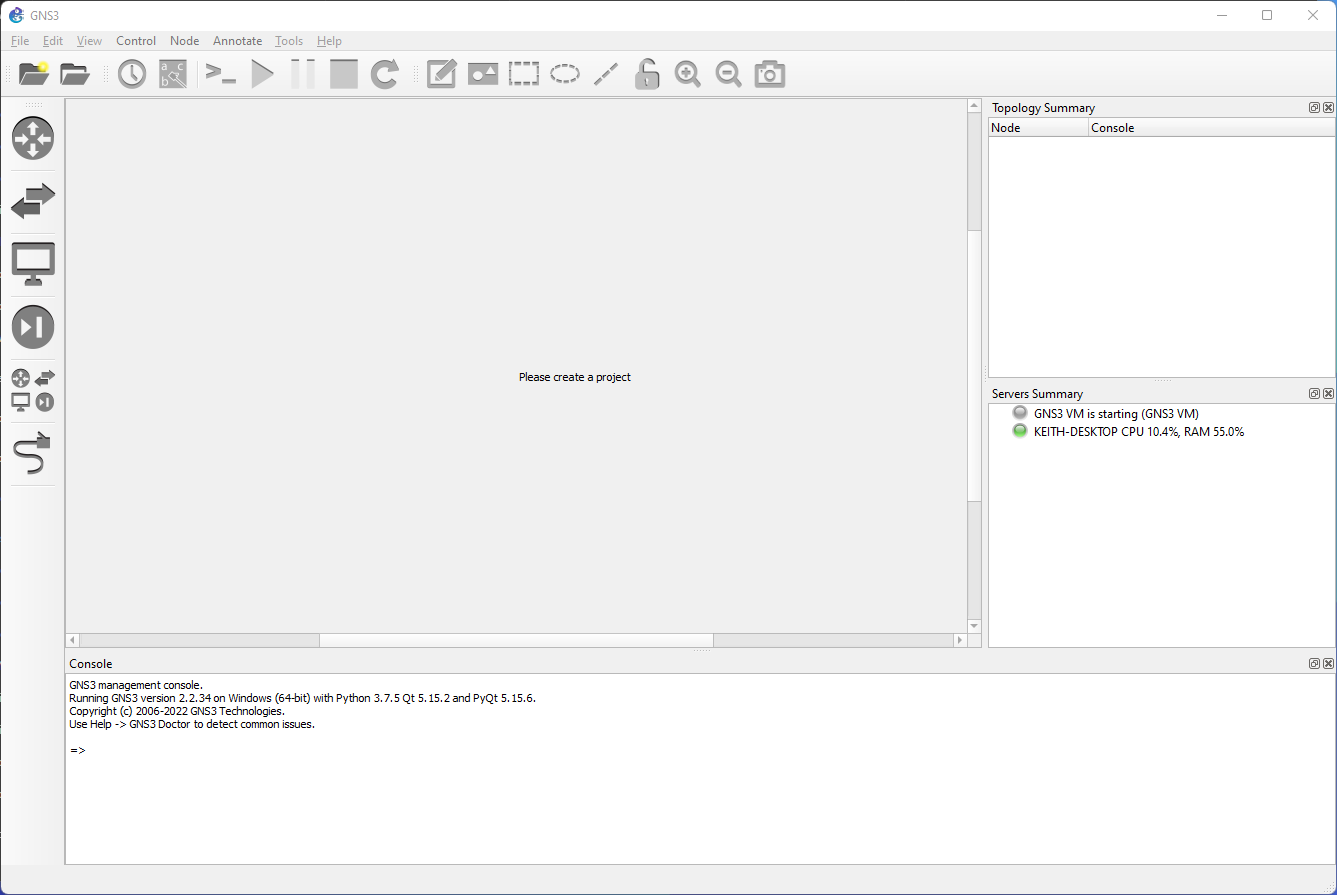Stop all nodes
Image resolution: width=1337 pixels, height=895 pixels.
click(343, 73)
